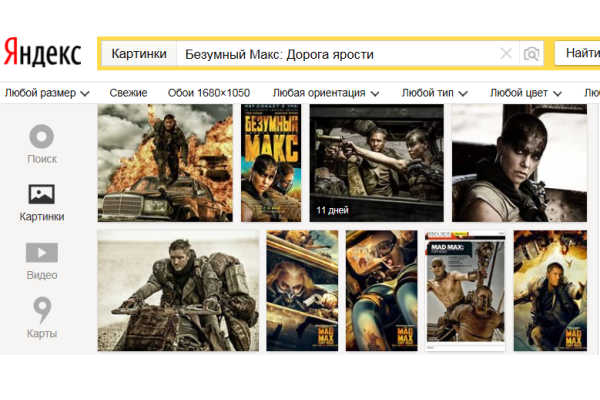600x400 pixels.
Task: Open thumbnail of woman in truck cab
Action: coord(519,163)
